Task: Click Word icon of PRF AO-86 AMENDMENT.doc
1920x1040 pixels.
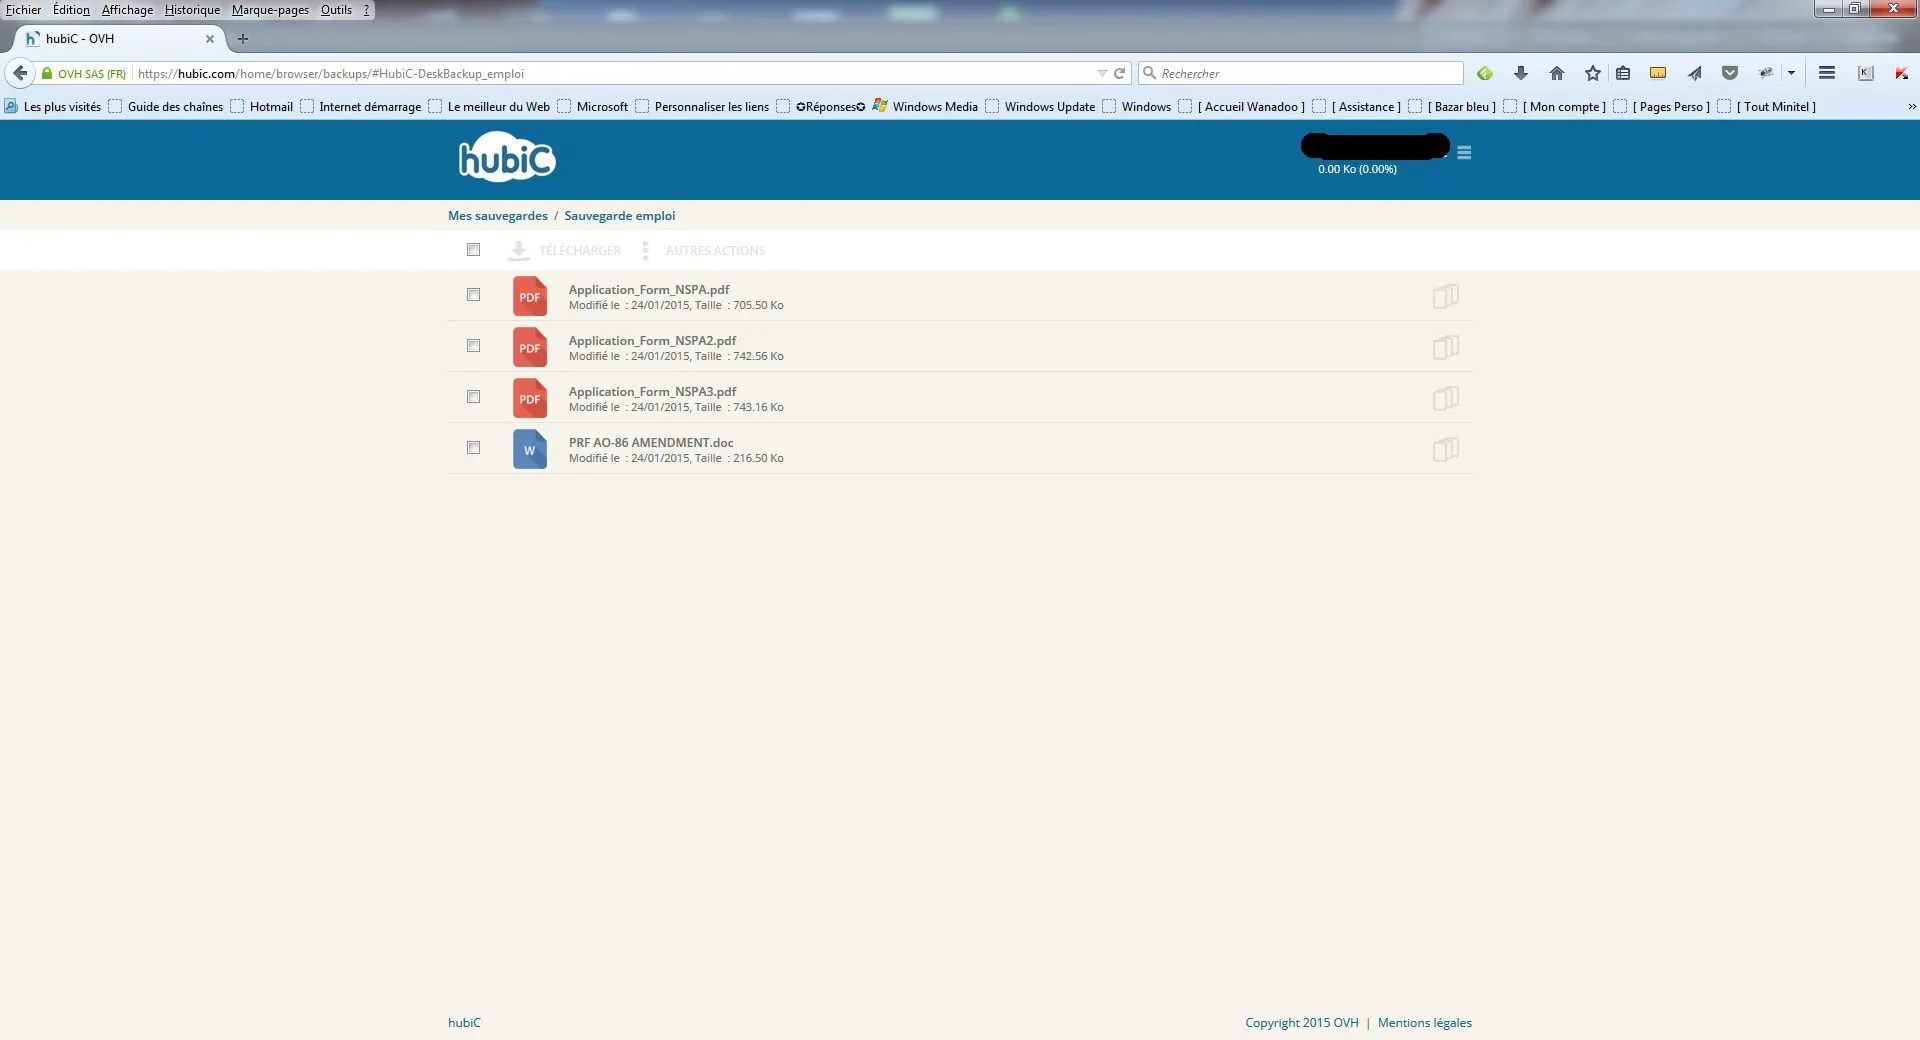Action: click(x=529, y=450)
